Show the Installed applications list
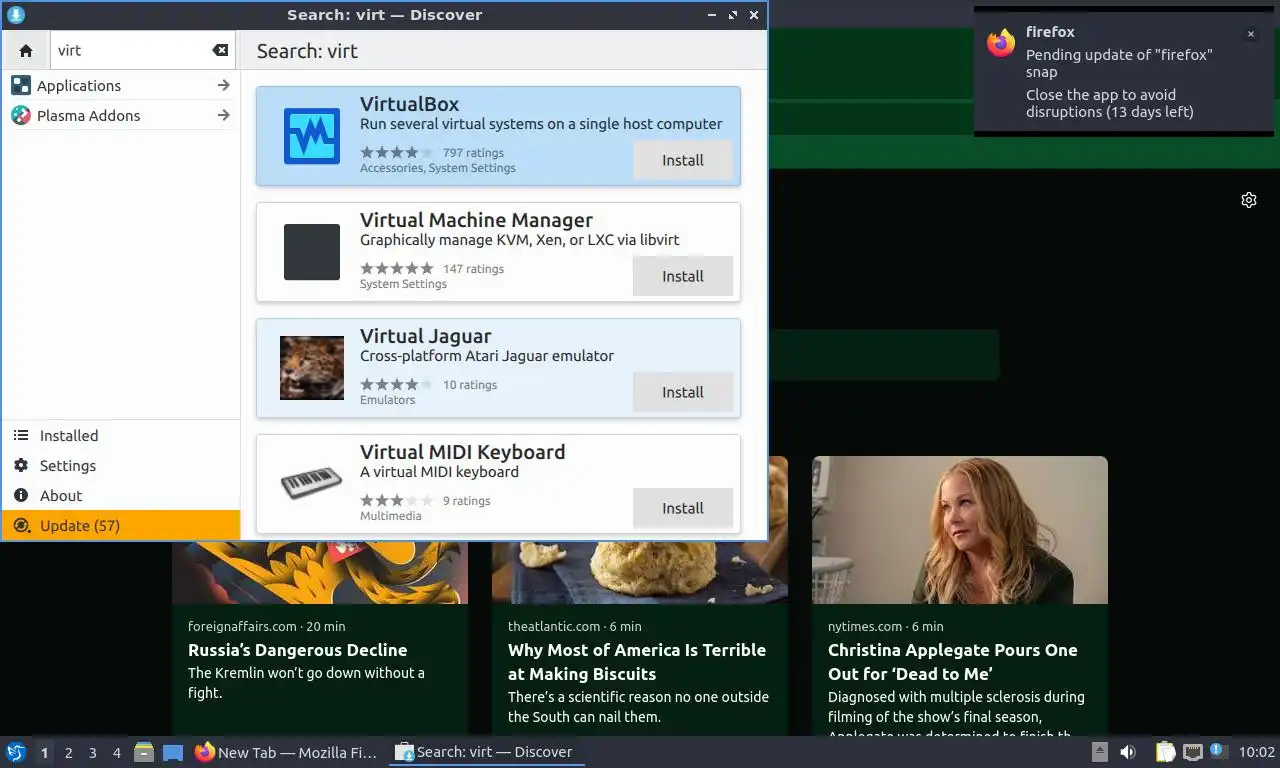 click(121, 436)
